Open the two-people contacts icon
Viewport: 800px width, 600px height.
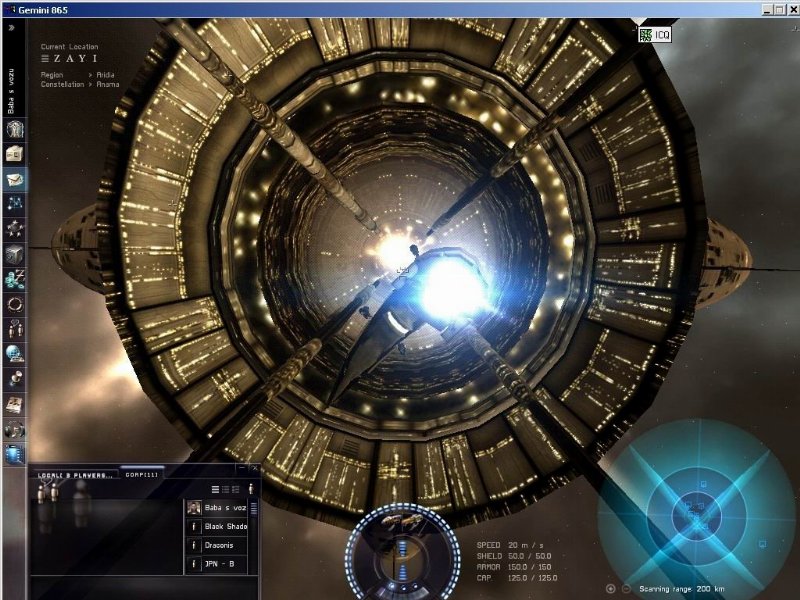point(15,329)
